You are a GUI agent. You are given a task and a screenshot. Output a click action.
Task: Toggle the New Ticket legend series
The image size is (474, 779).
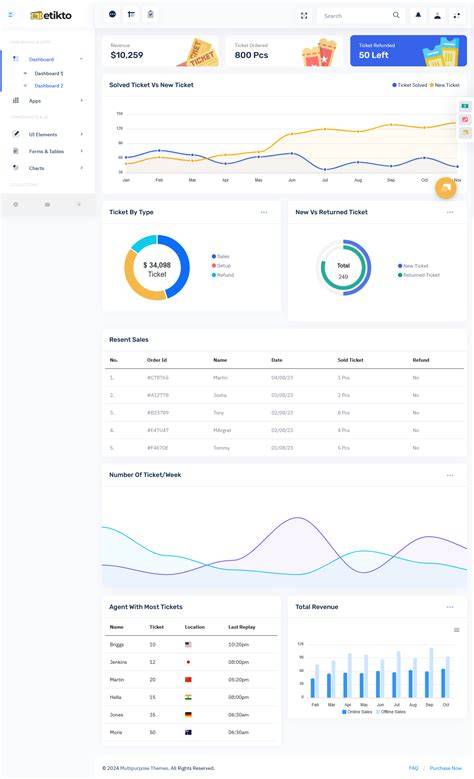[x=444, y=85]
